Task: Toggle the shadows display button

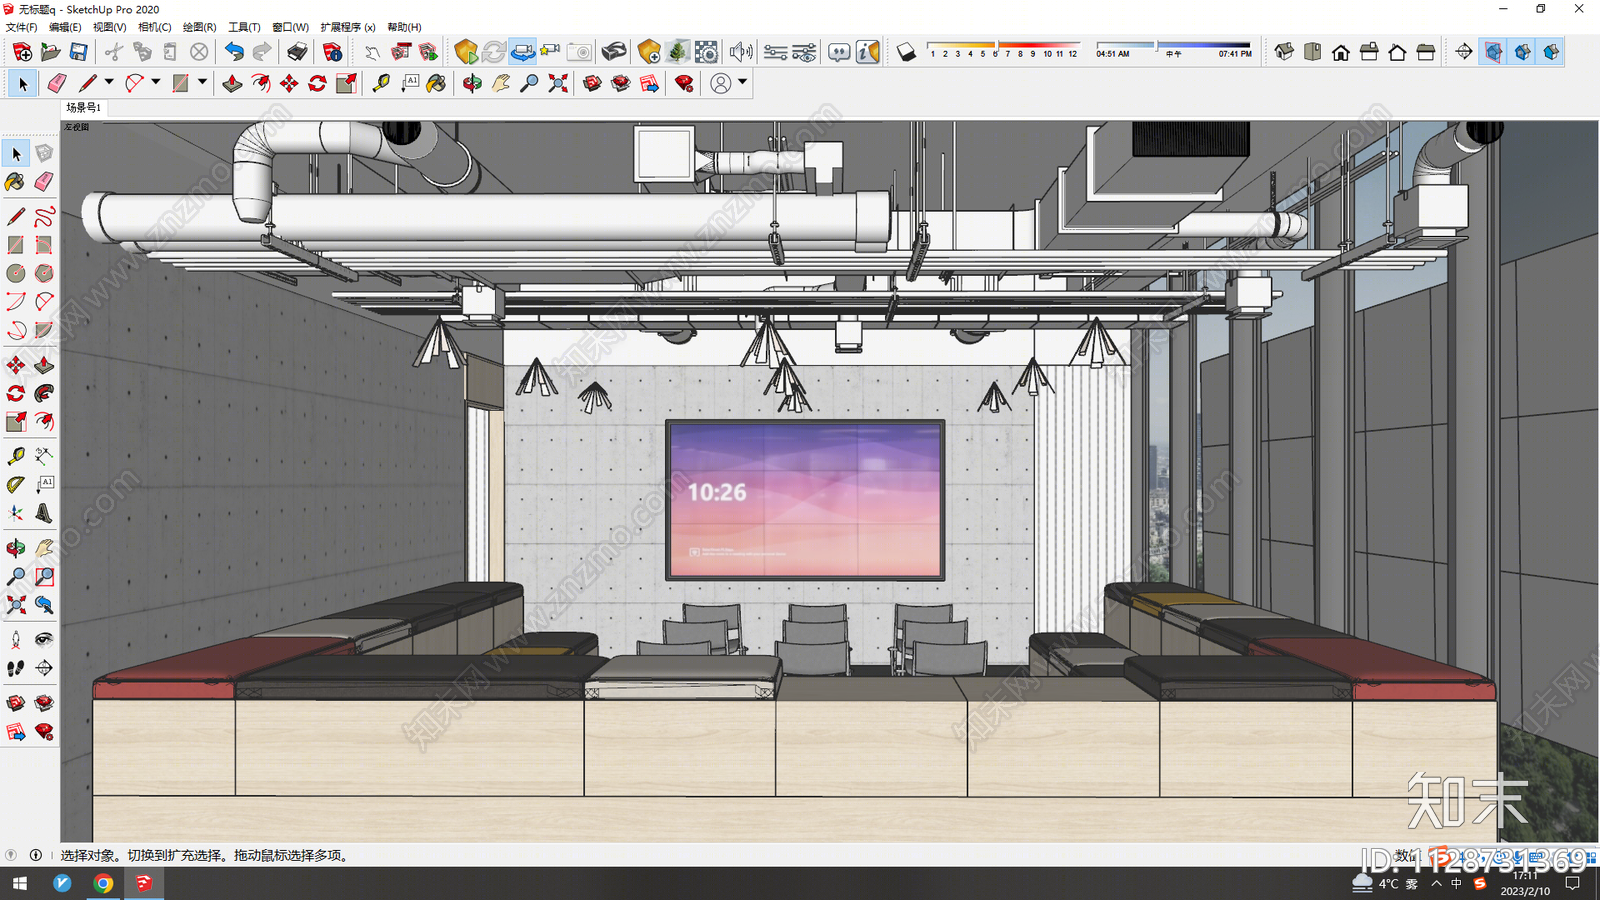Action: (x=906, y=52)
